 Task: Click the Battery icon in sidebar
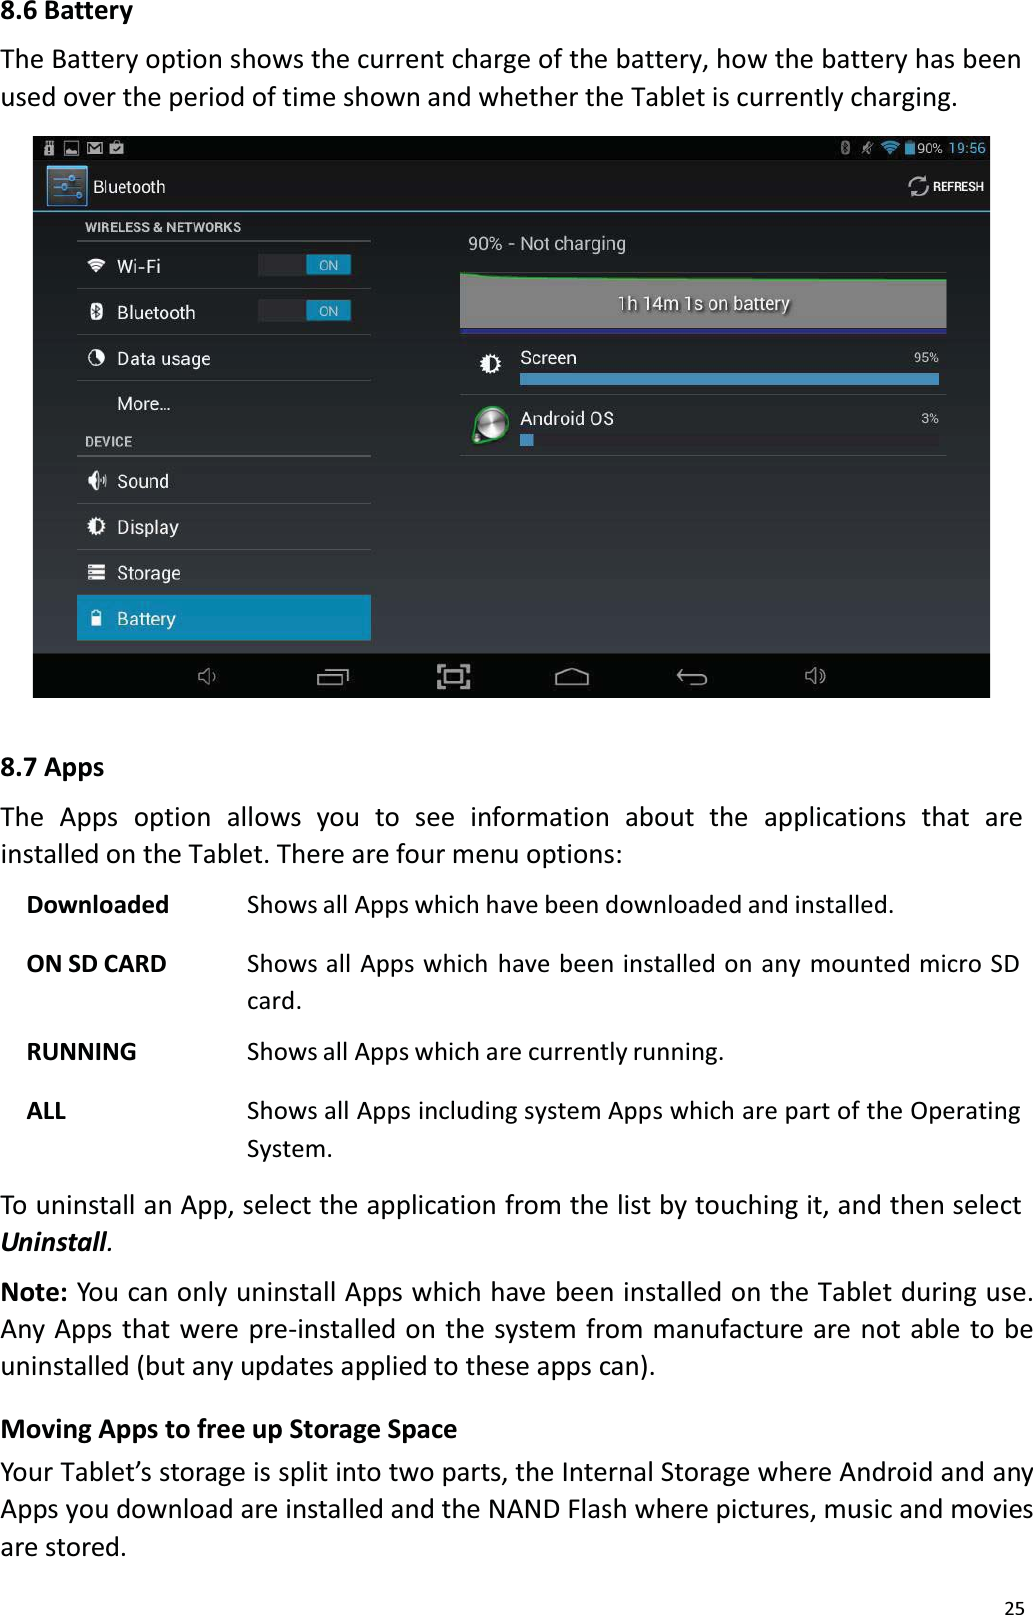tap(96, 618)
